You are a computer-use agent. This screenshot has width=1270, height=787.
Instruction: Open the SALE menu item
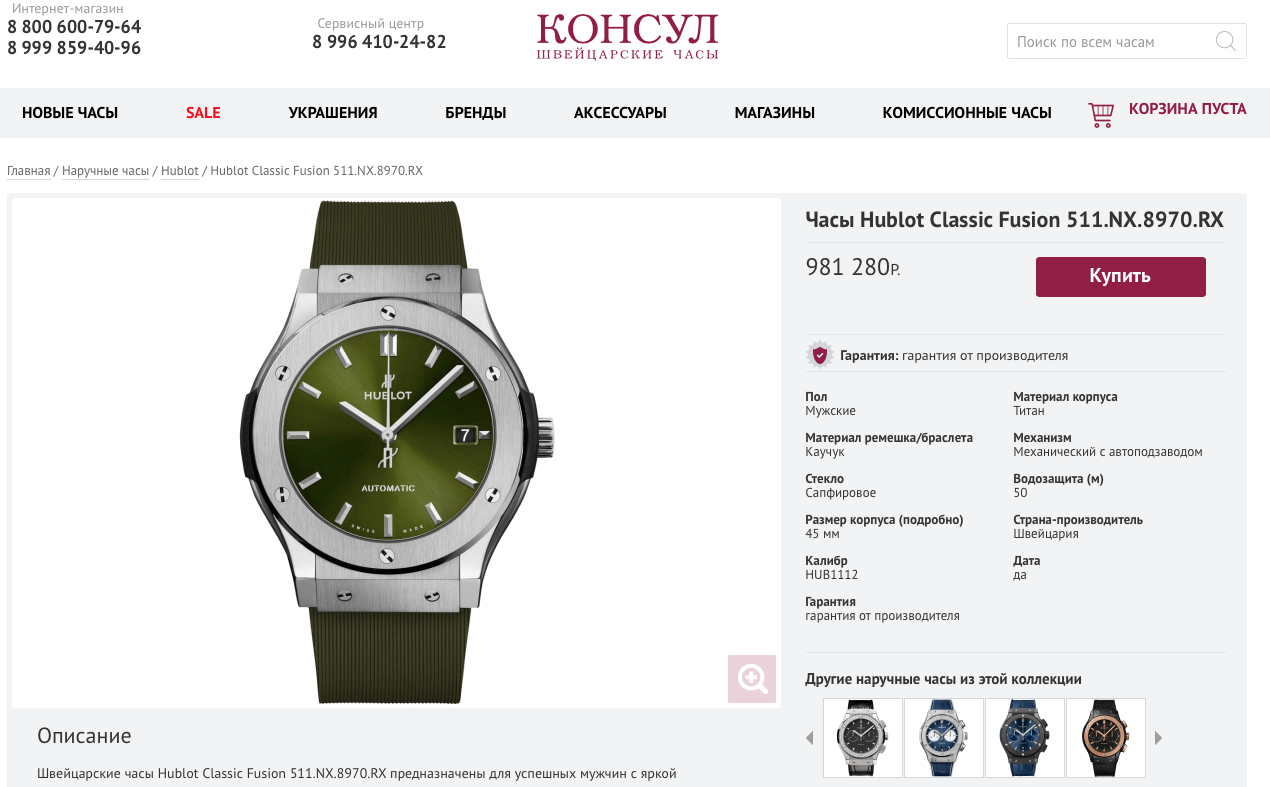tap(203, 113)
